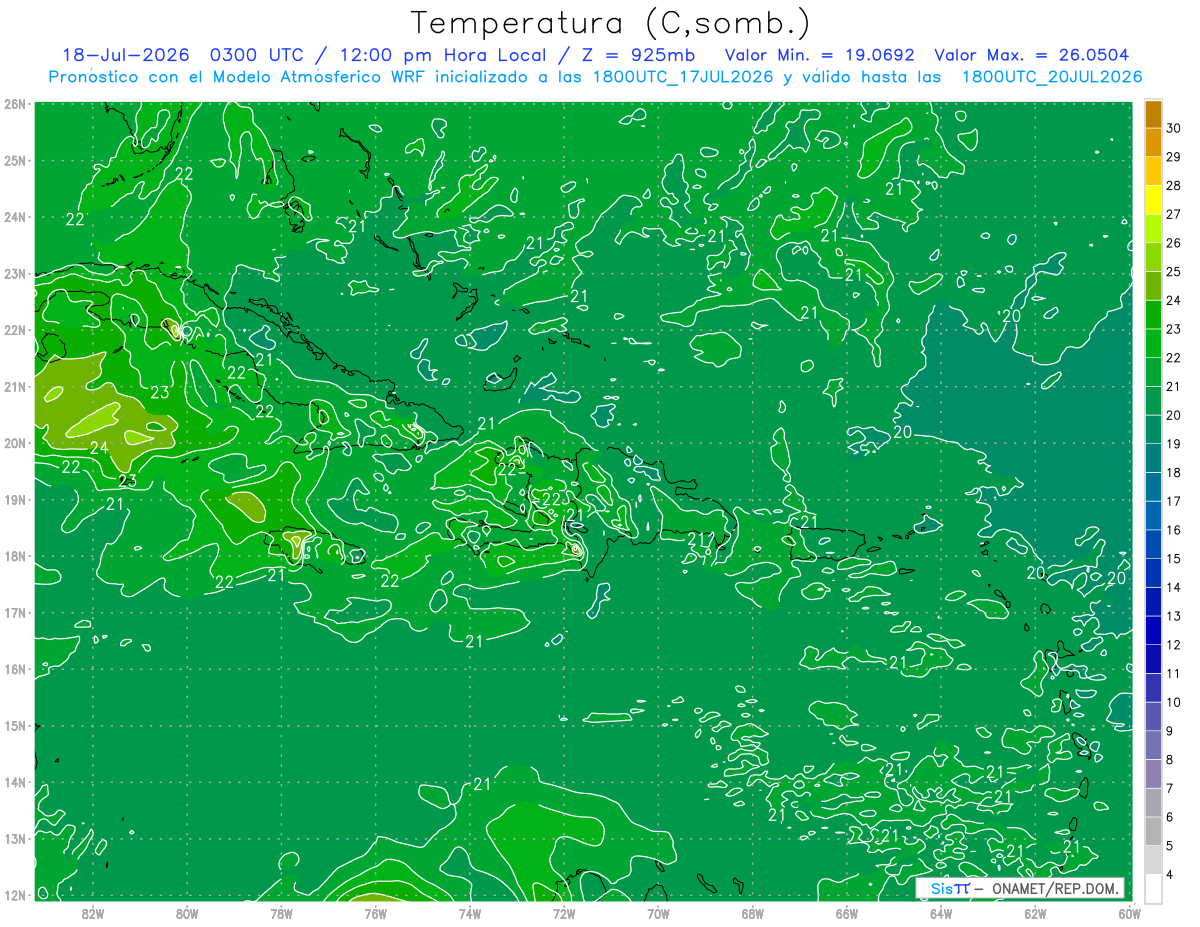Click latitude axis label "19N"

click(x=15, y=500)
